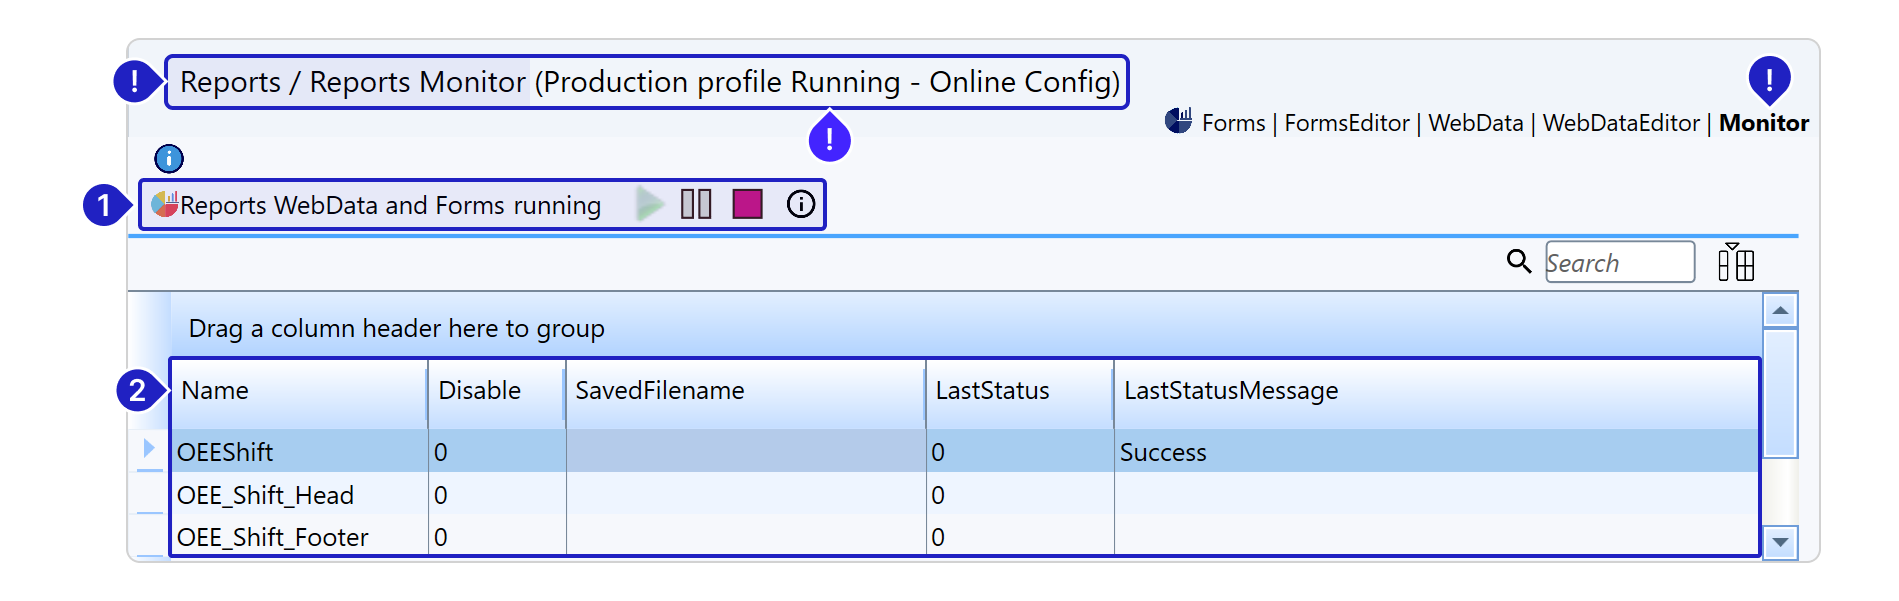Select the Monitor tab
The image size is (1899, 601).
(x=1763, y=123)
